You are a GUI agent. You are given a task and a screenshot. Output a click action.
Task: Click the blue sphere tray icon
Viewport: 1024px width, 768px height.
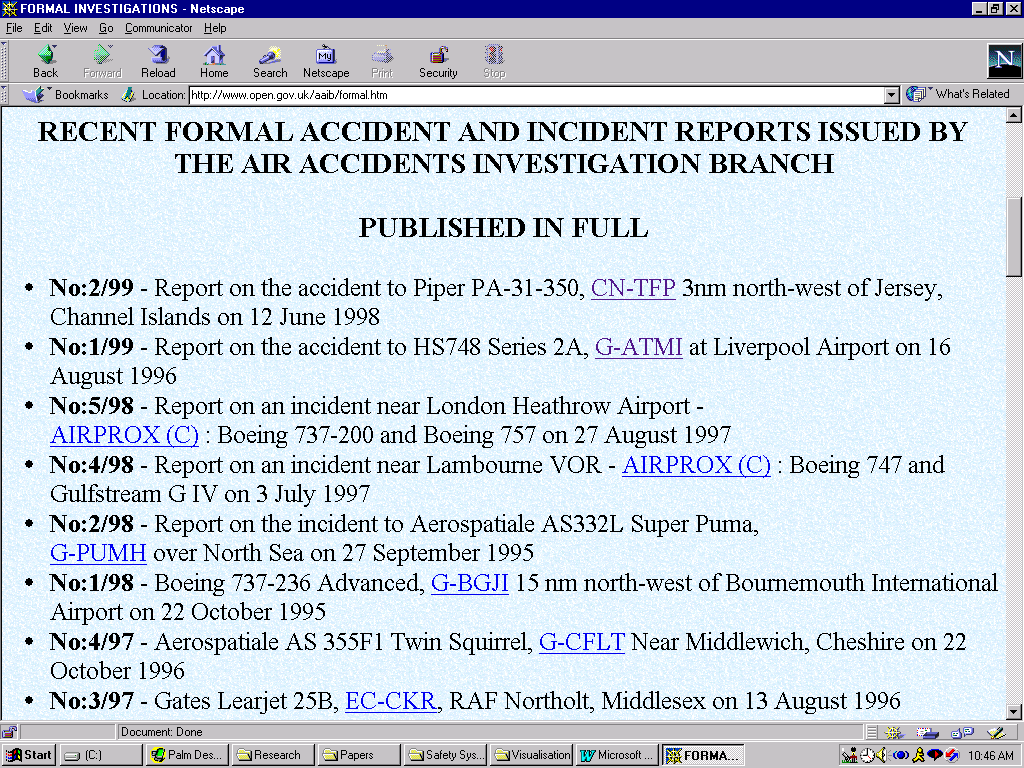click(x=901, y=756)
